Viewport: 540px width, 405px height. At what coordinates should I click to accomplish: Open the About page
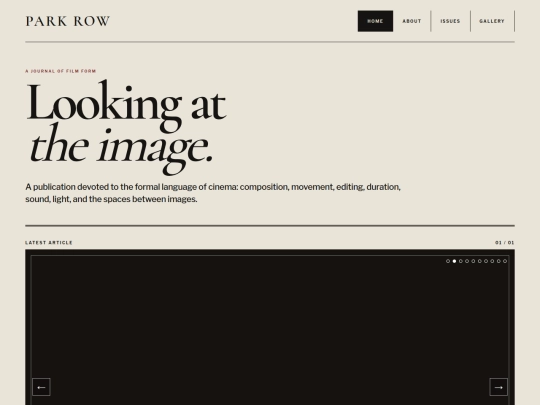click(412, 21)
